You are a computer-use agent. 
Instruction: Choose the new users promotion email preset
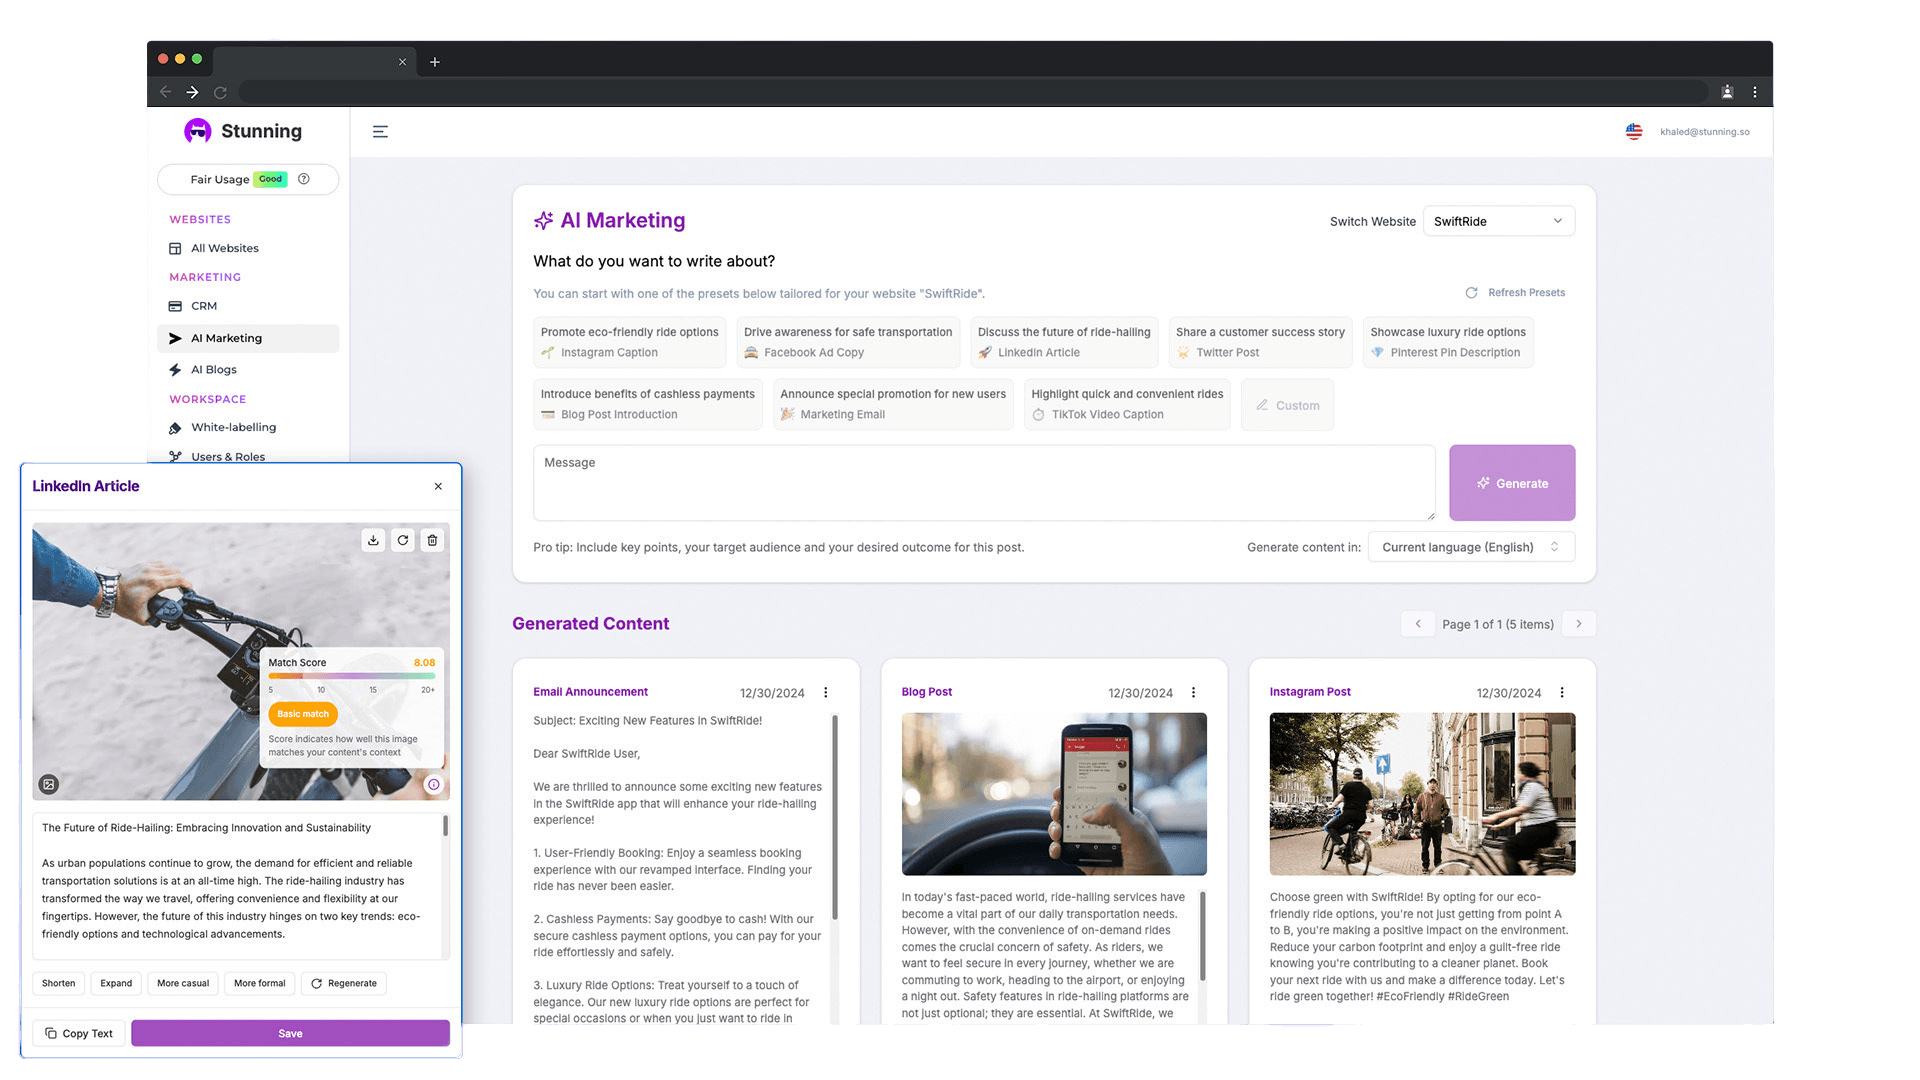tap(893, 404)
